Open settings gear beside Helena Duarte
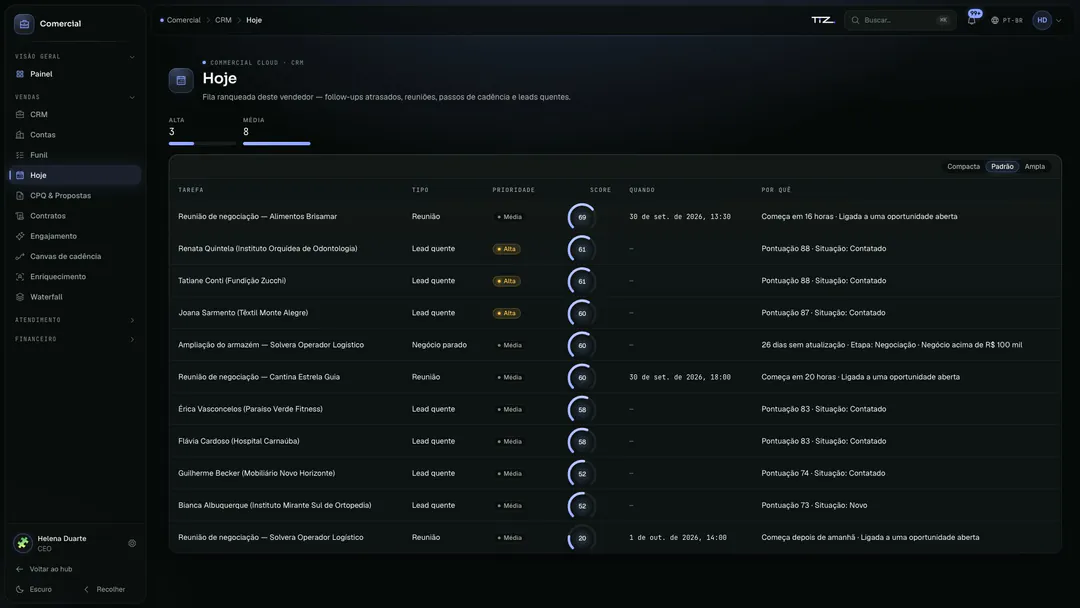The width and height of the screenshot is (1080, 608). coord(132,543)
